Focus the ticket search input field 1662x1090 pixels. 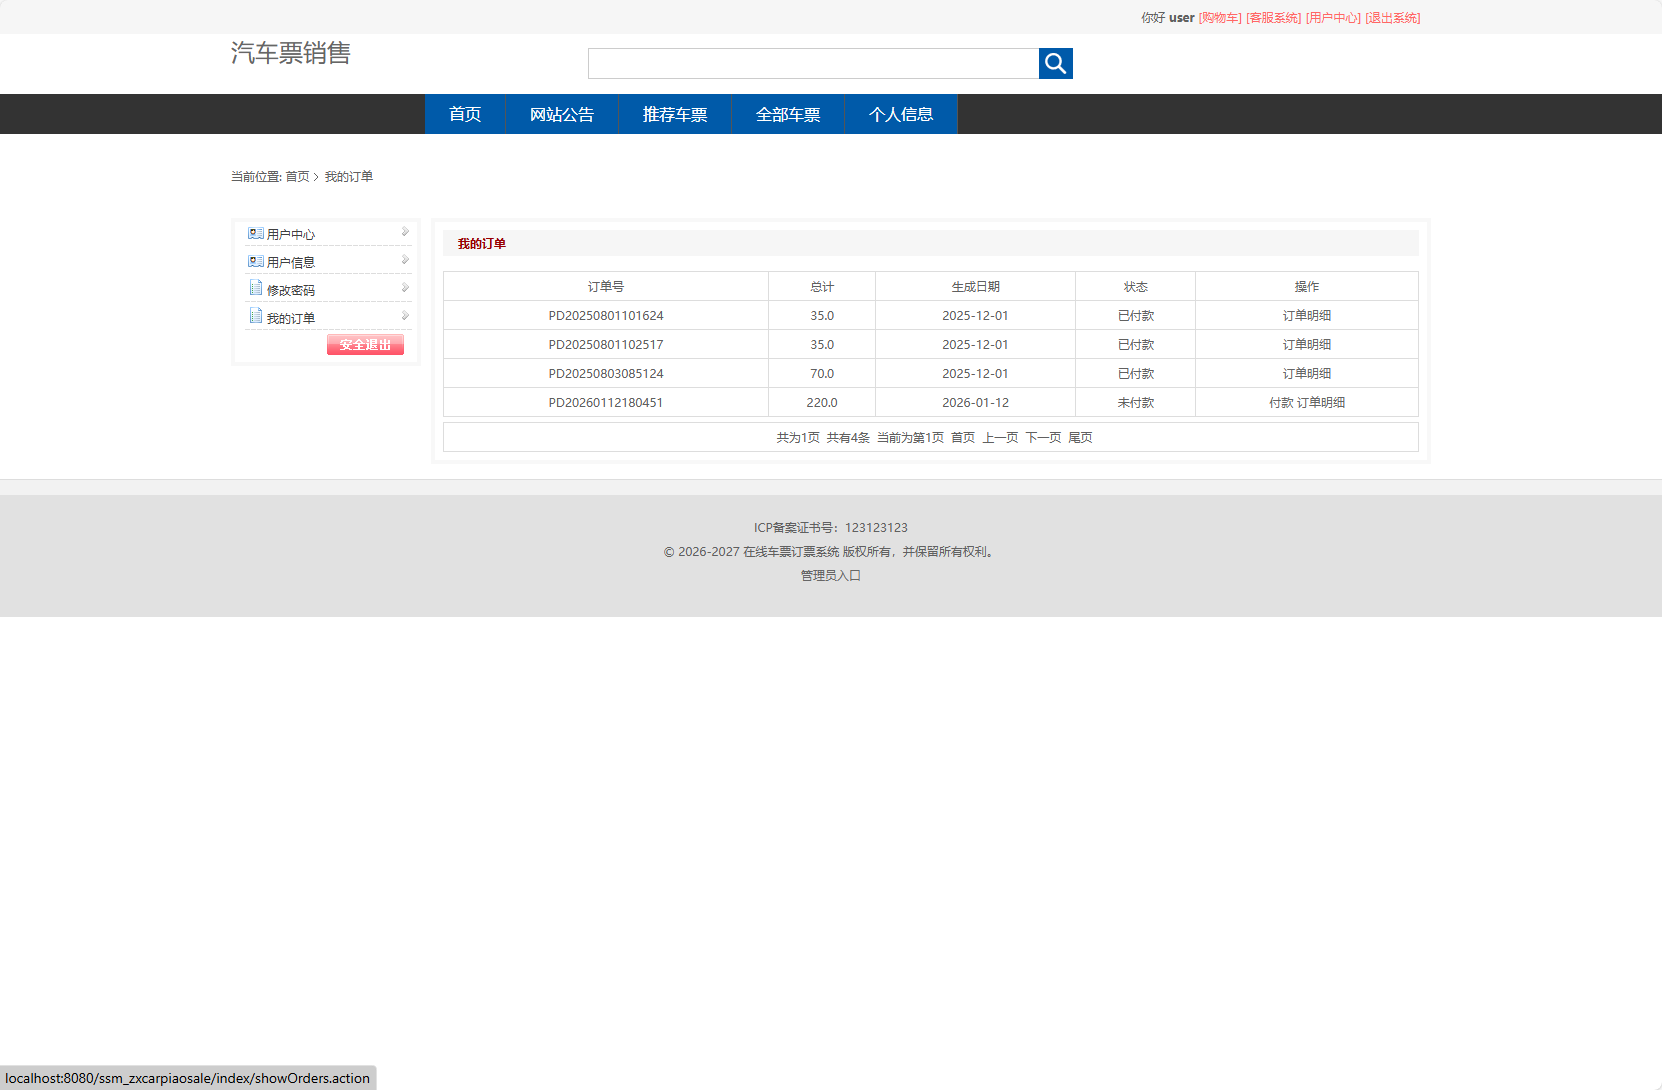point(813,64)
